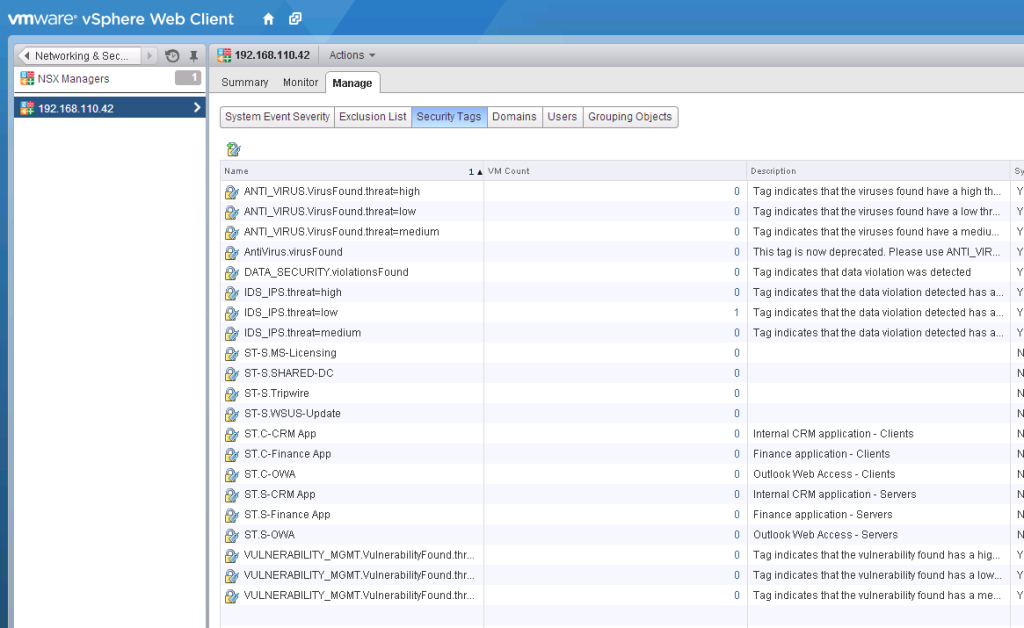Viewport: 1024px width, 628px height.
Task: Click tag icon for ST.C-Finance App
Action: click(231, 455)
